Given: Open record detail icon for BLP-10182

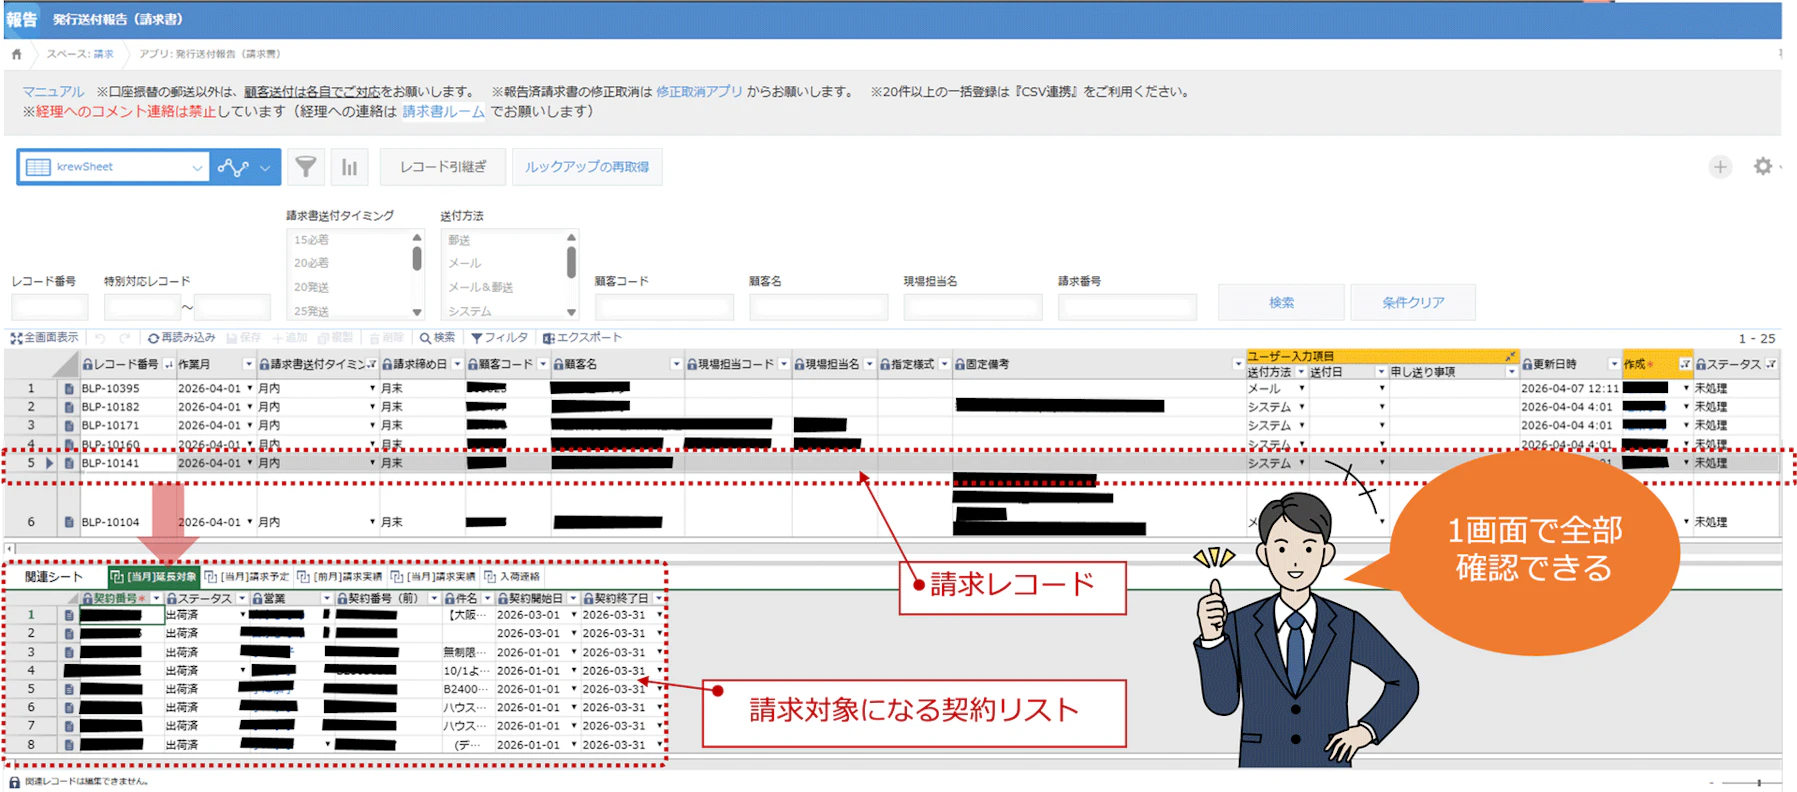Looking at the screenshot, I should (x=69, y=407).
